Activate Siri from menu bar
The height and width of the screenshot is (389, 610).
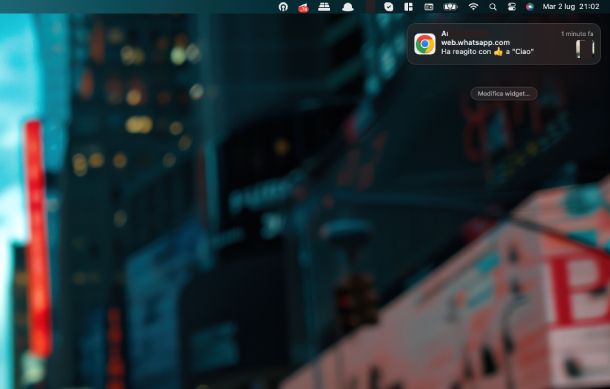(x=529, y=7)
